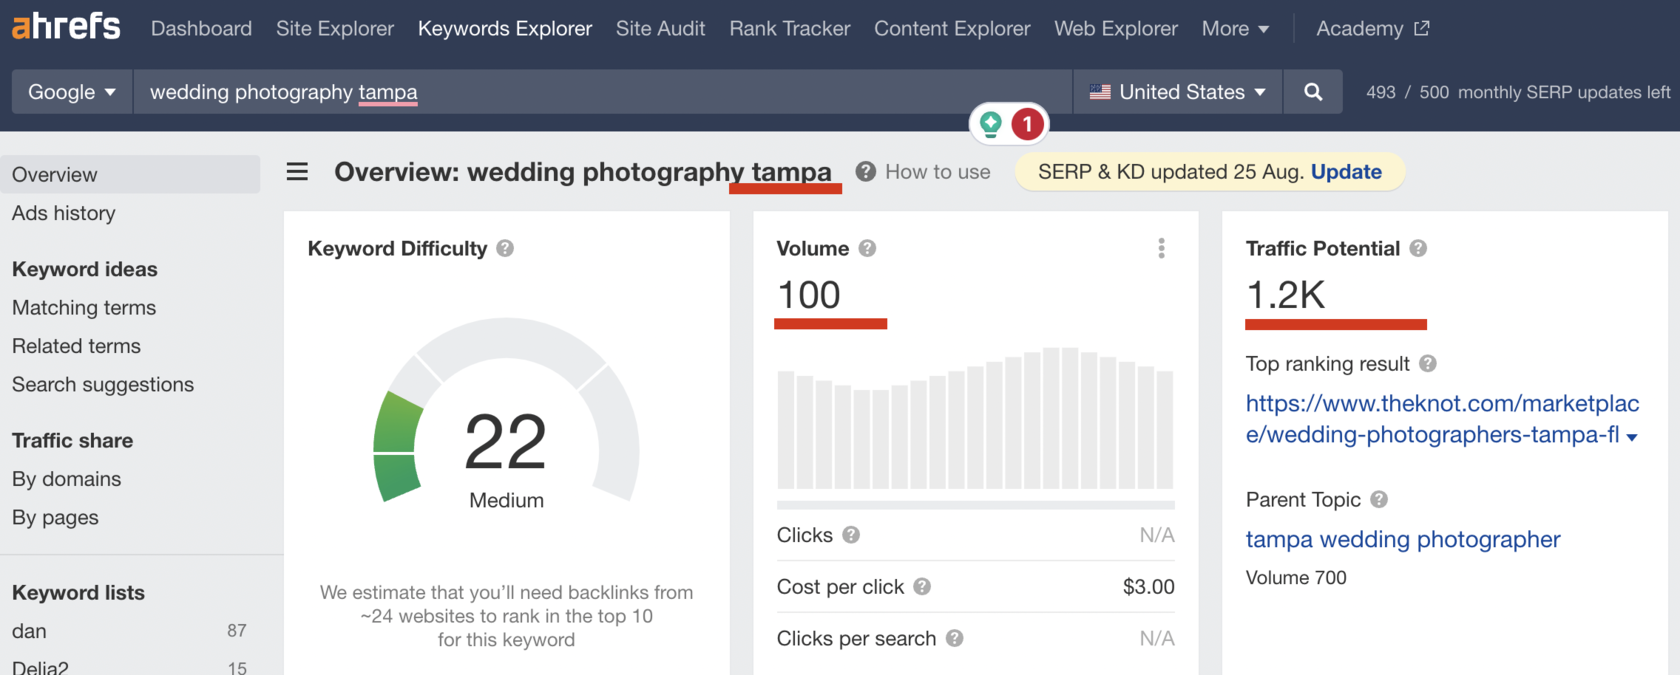Click the Update link for SERP data

[x=1346, y=172]
